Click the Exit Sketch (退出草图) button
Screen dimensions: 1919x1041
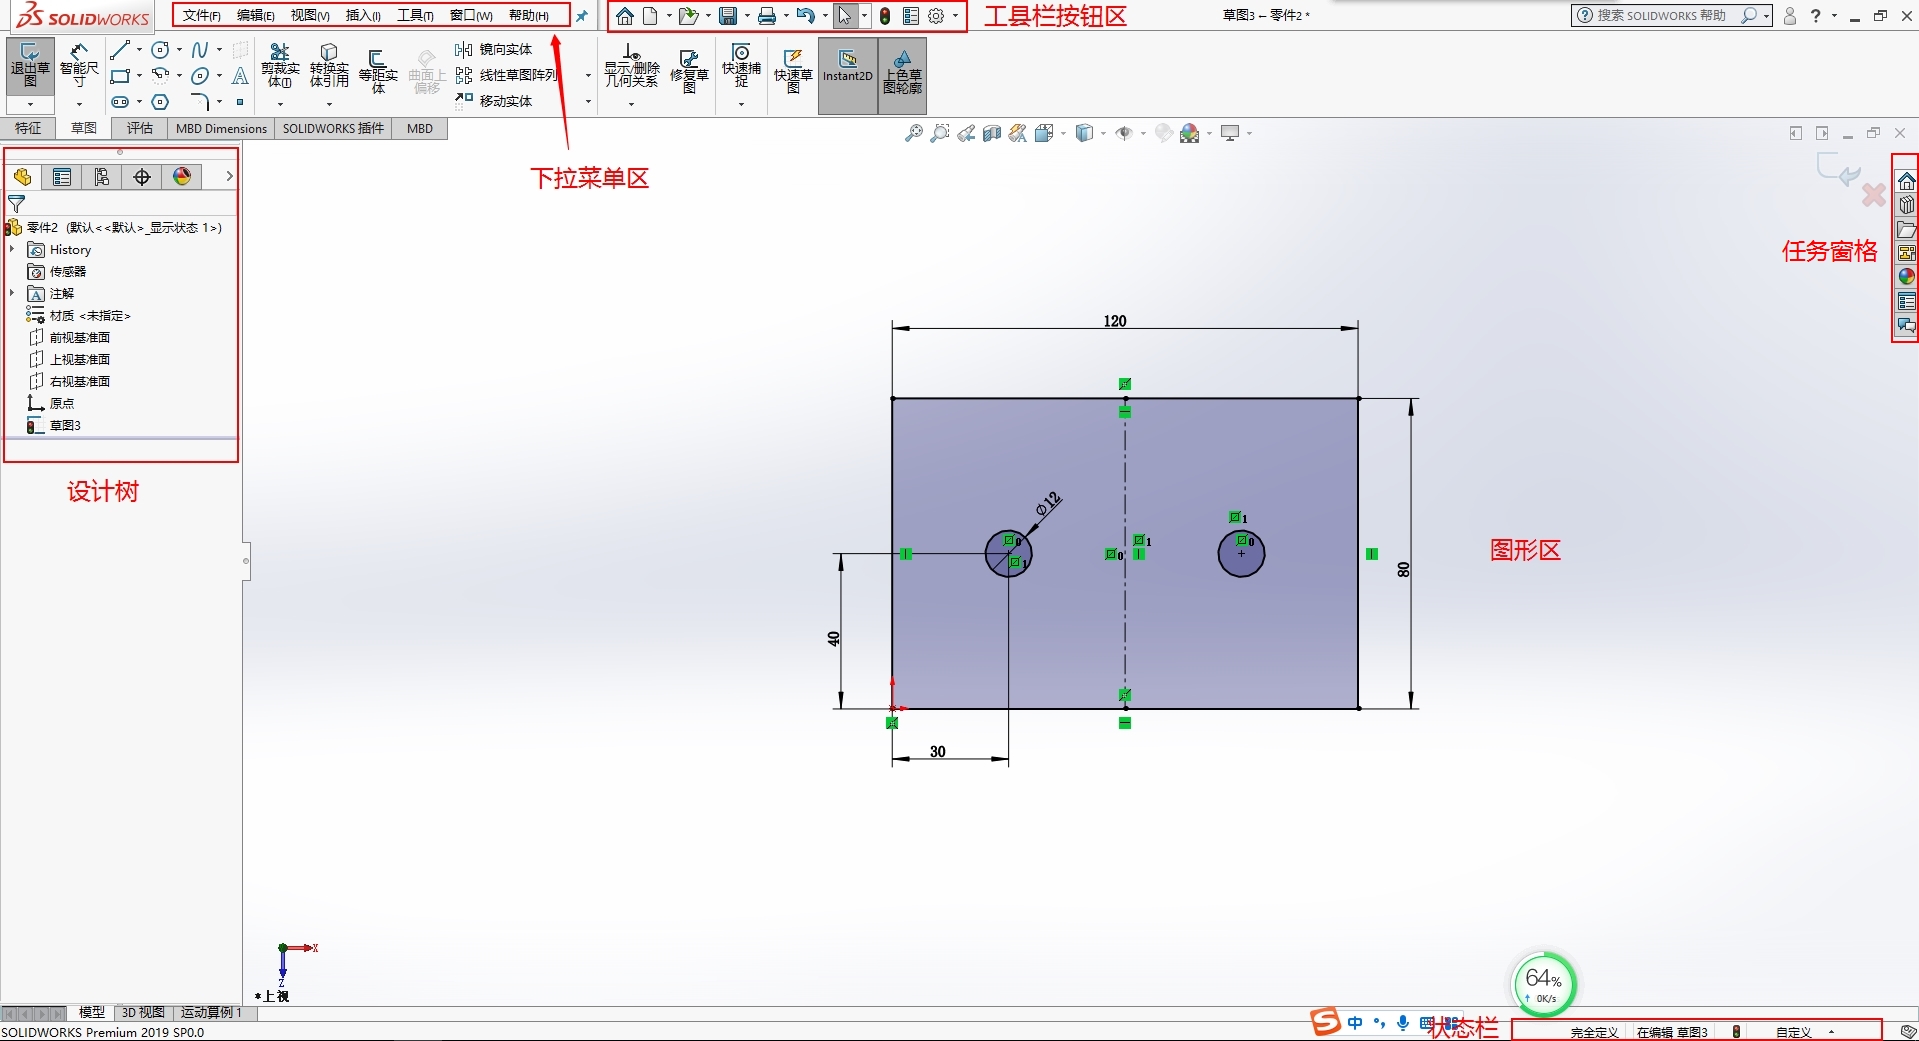[30, 66]
